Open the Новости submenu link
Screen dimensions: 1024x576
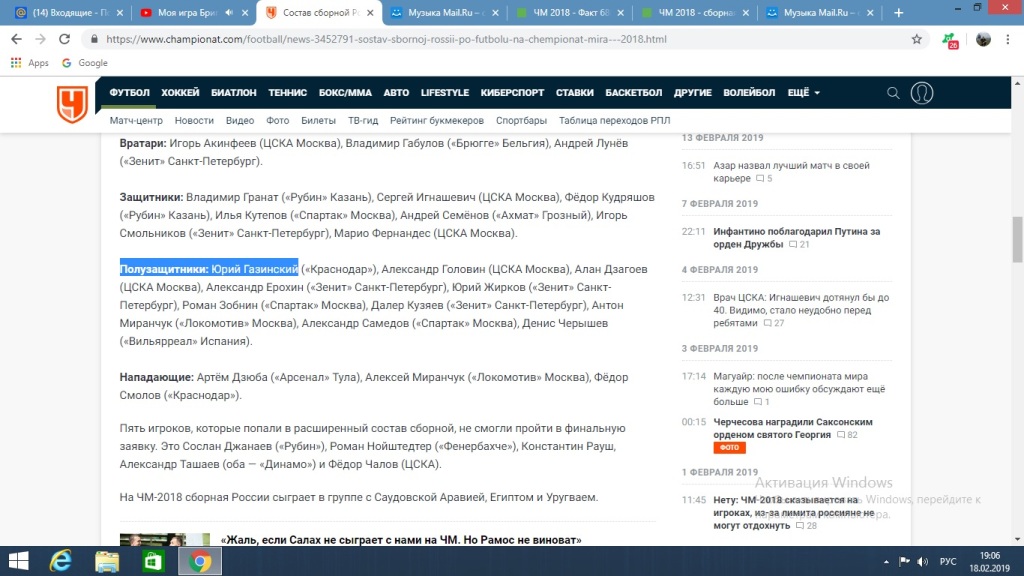point(194,120)
